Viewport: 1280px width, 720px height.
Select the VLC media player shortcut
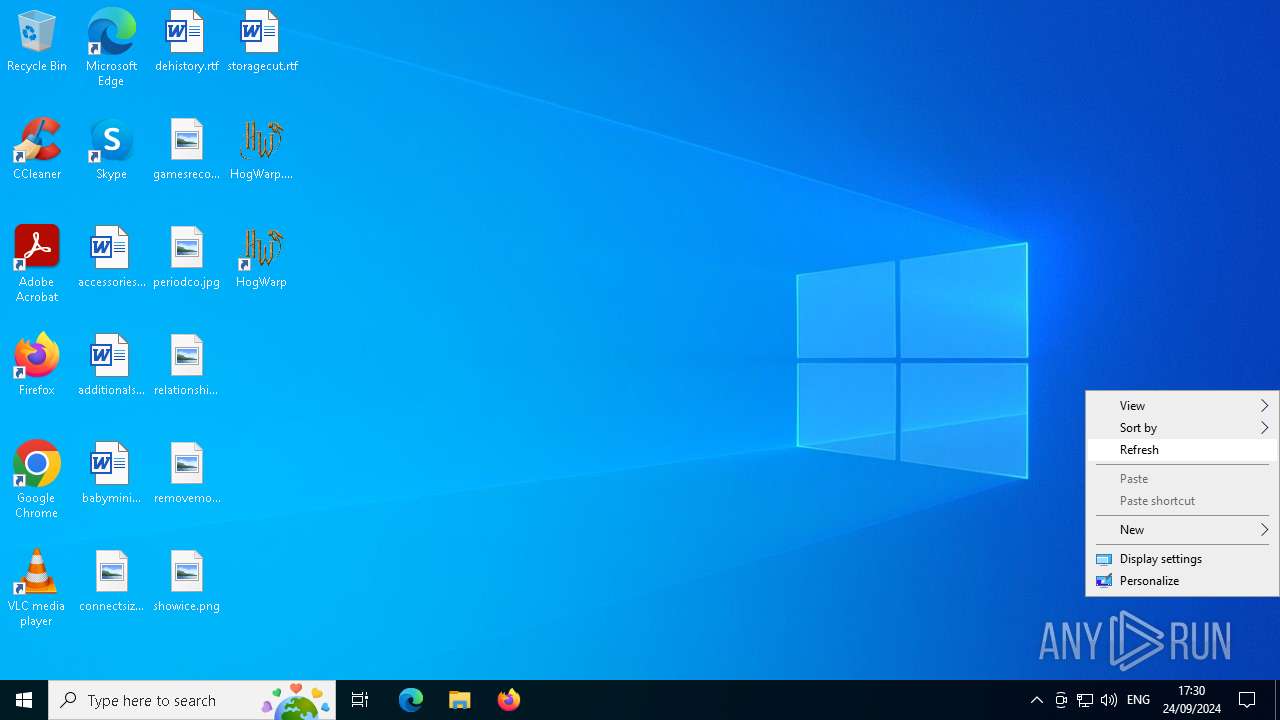pyautogui.click(x=37, y=588)
